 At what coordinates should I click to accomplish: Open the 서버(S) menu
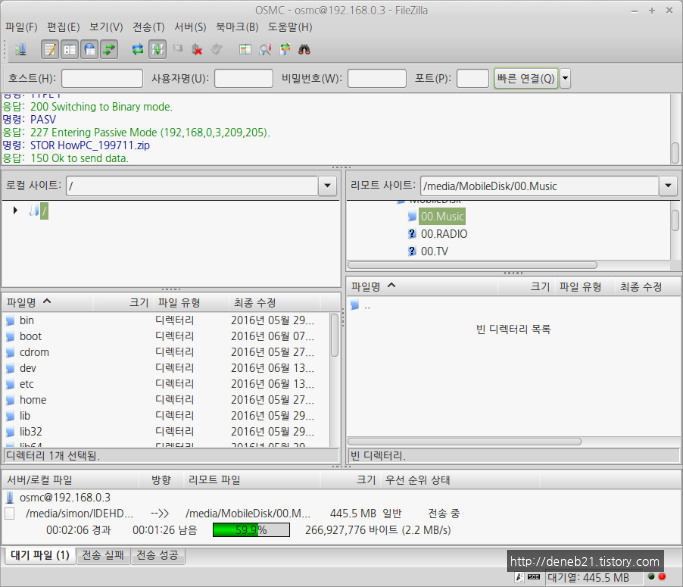(x=190, y=27)
